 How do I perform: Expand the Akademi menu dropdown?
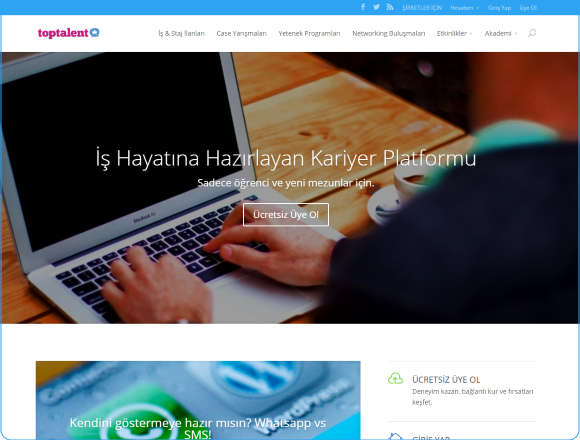click(x=500, y=33)
